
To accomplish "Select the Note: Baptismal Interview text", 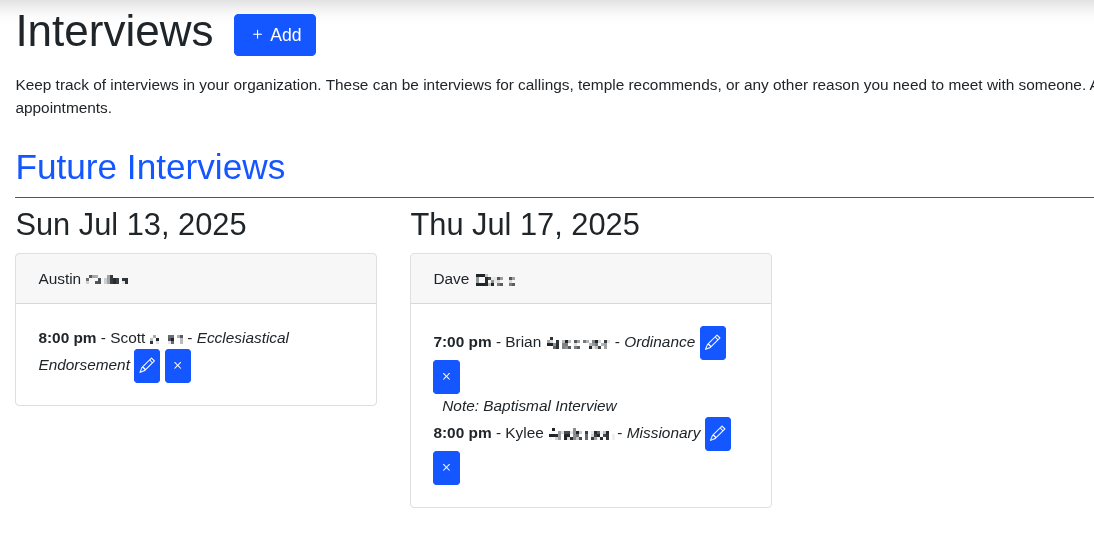I will pyautogui.click(x=530, y=406).
